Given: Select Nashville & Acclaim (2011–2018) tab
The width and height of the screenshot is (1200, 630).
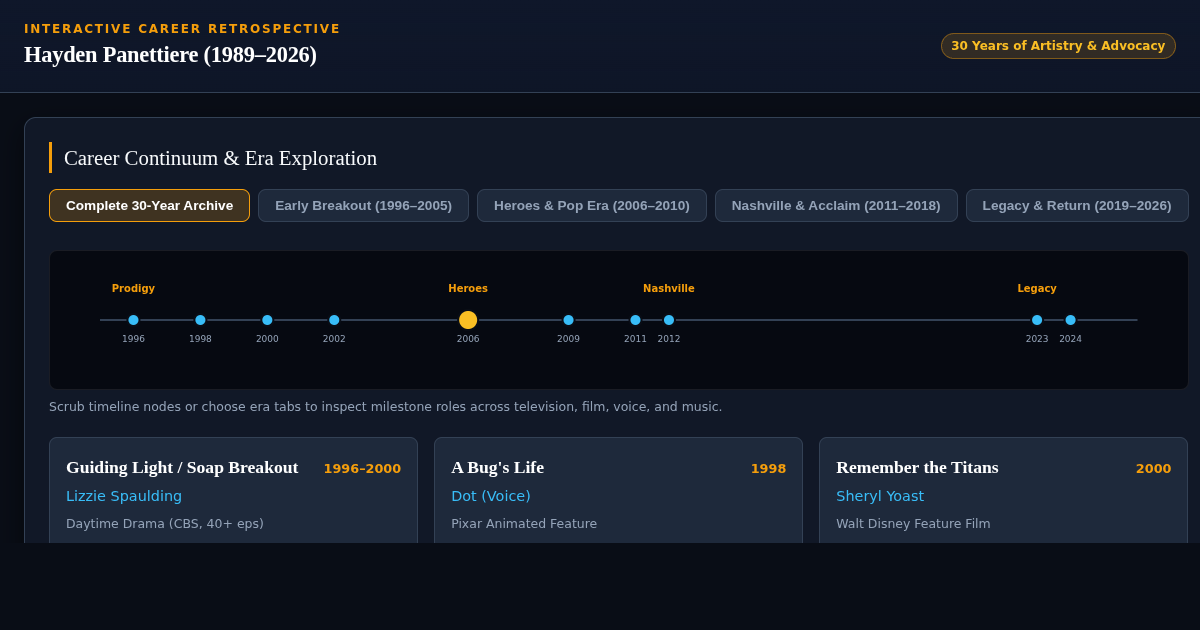Looking at the screenshot, I should click(x=836, y=205).
